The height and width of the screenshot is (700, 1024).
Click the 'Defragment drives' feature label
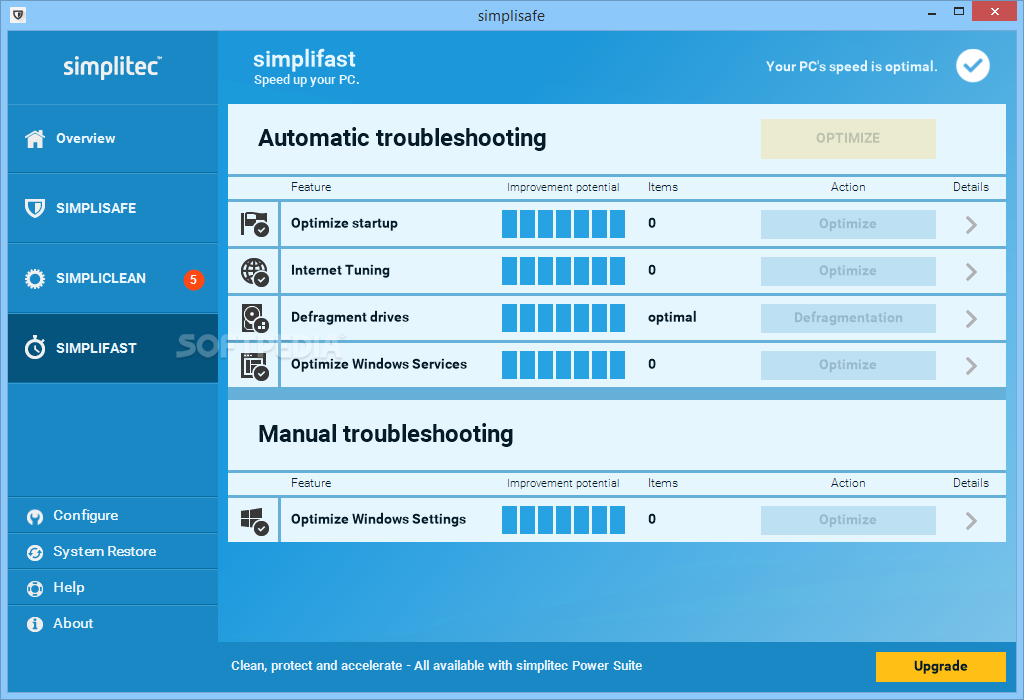point(350,317)
